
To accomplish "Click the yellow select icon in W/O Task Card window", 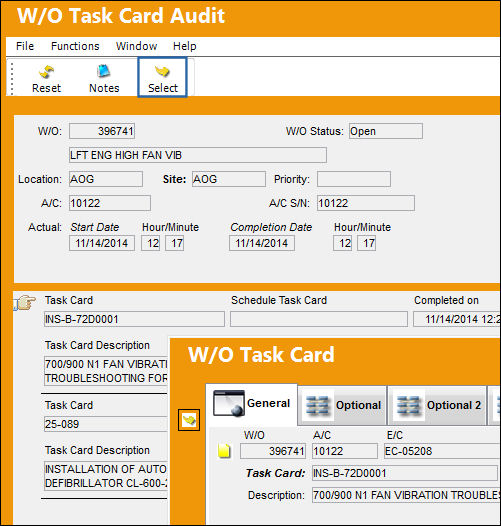I will [189, 420].
